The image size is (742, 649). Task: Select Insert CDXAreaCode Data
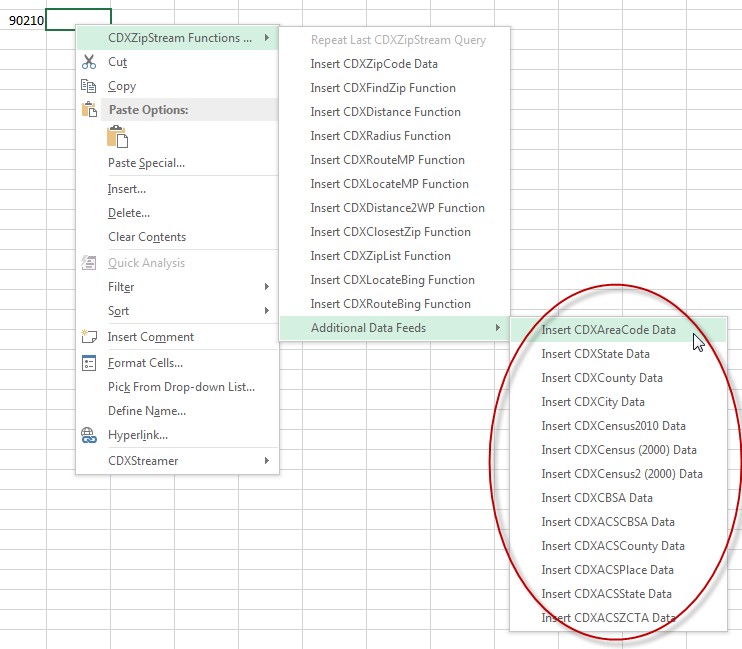(618, 330)
